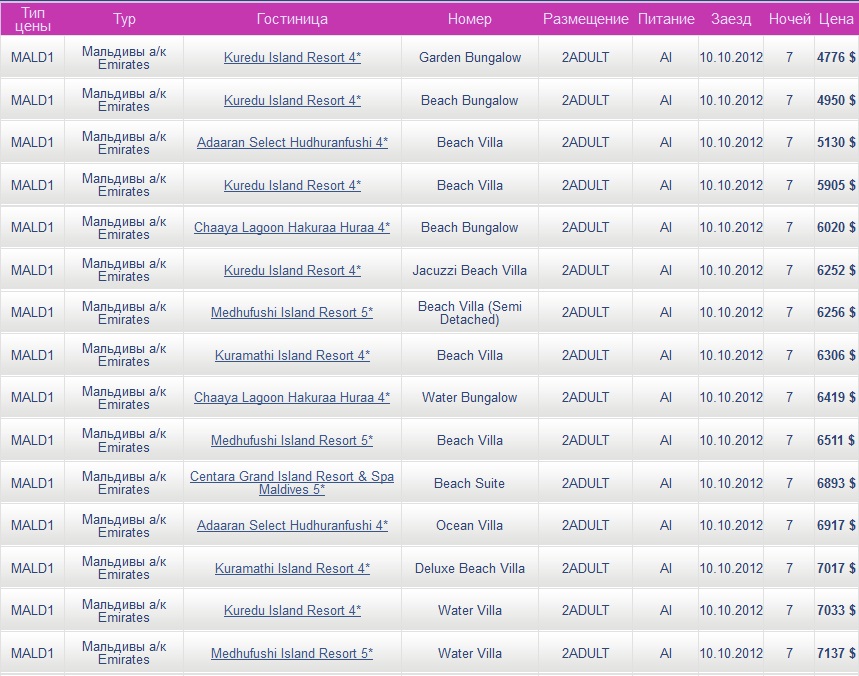Open Adaaran Select Hudhuranfushi link priced 5130 $
Screen dimensions: 859x676
point(292,143)
